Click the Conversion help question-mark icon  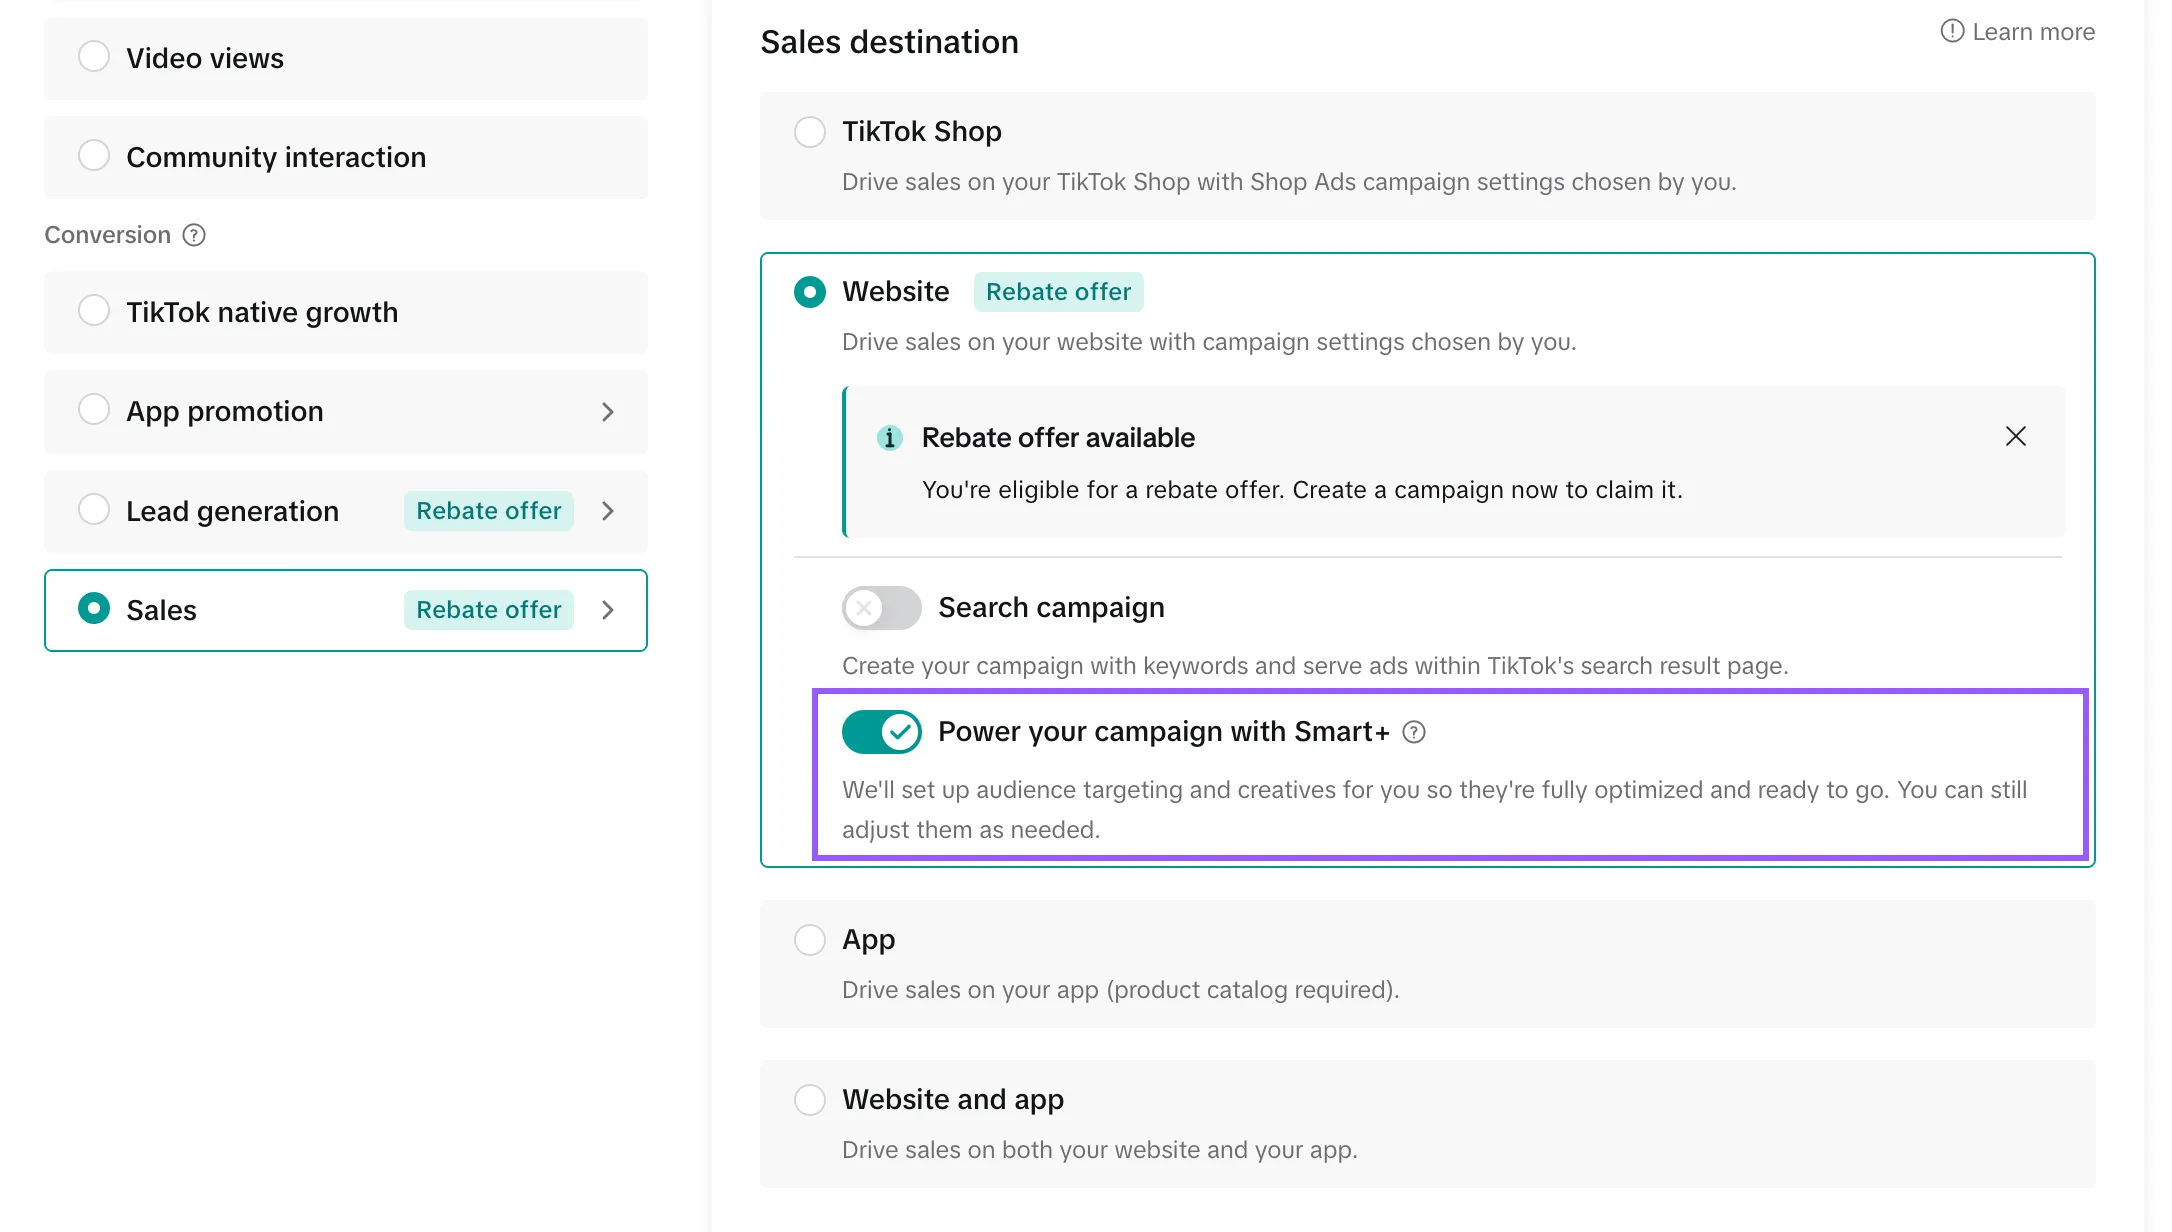point(194,235)
